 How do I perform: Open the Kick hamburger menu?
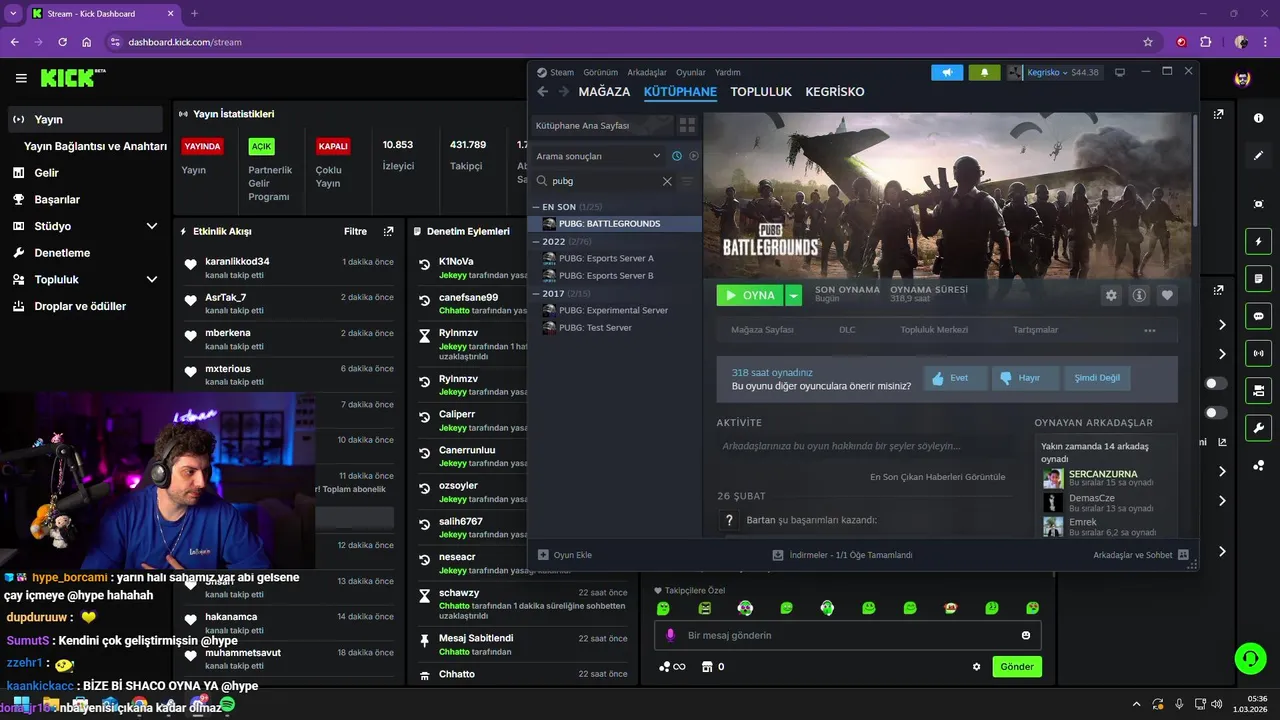point(21,78)
